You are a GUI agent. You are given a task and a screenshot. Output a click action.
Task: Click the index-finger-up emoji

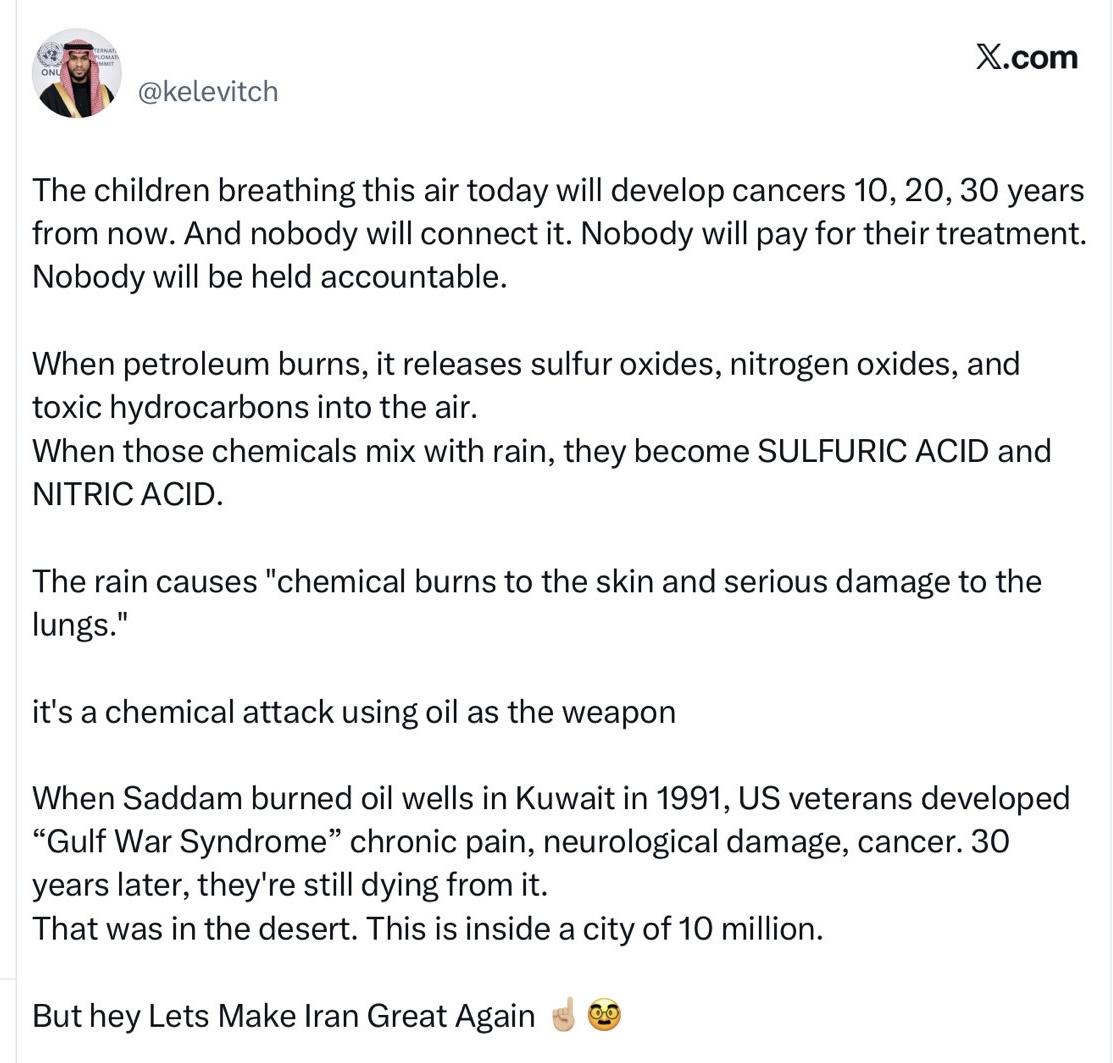pyautogui.click(x=563, y=1016)
